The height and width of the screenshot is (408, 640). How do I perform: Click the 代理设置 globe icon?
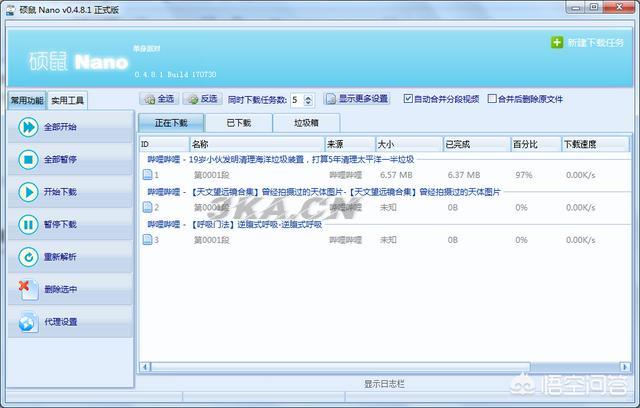point(28,322)
